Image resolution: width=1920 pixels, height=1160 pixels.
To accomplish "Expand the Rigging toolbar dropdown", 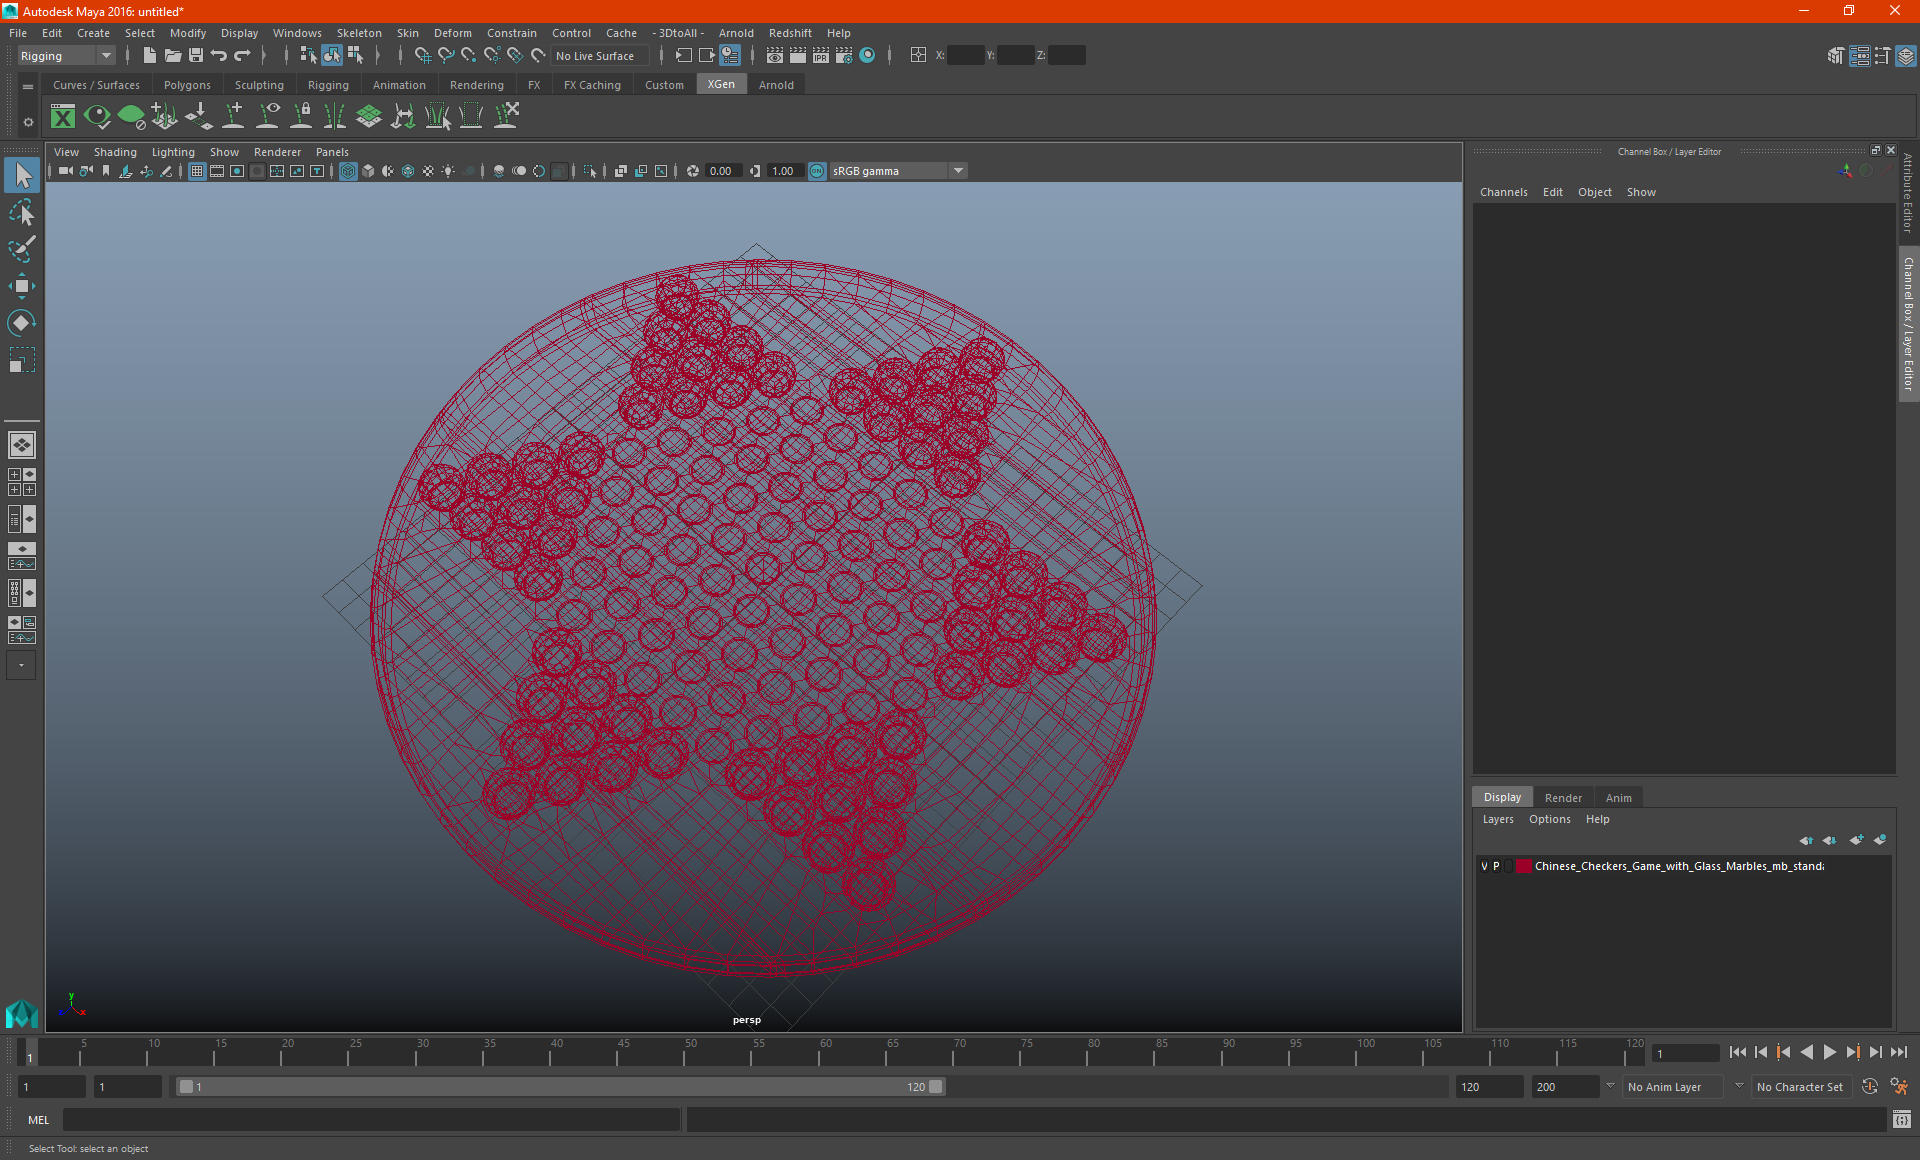I will (x=104, y=55).
